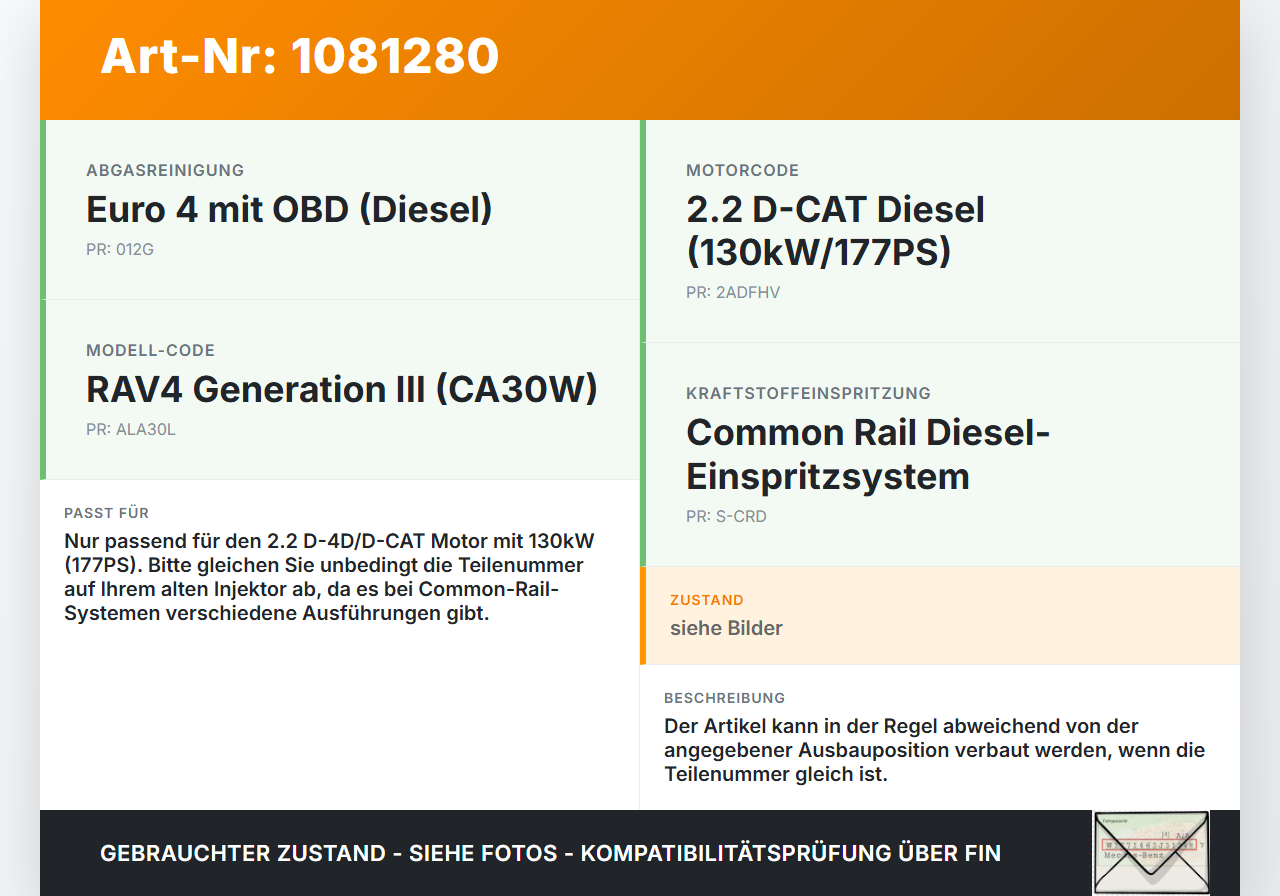This screenshot has width=1280, height=896.
Task: Click the "PR: S-CRD" code
Action: pos(726,517)
